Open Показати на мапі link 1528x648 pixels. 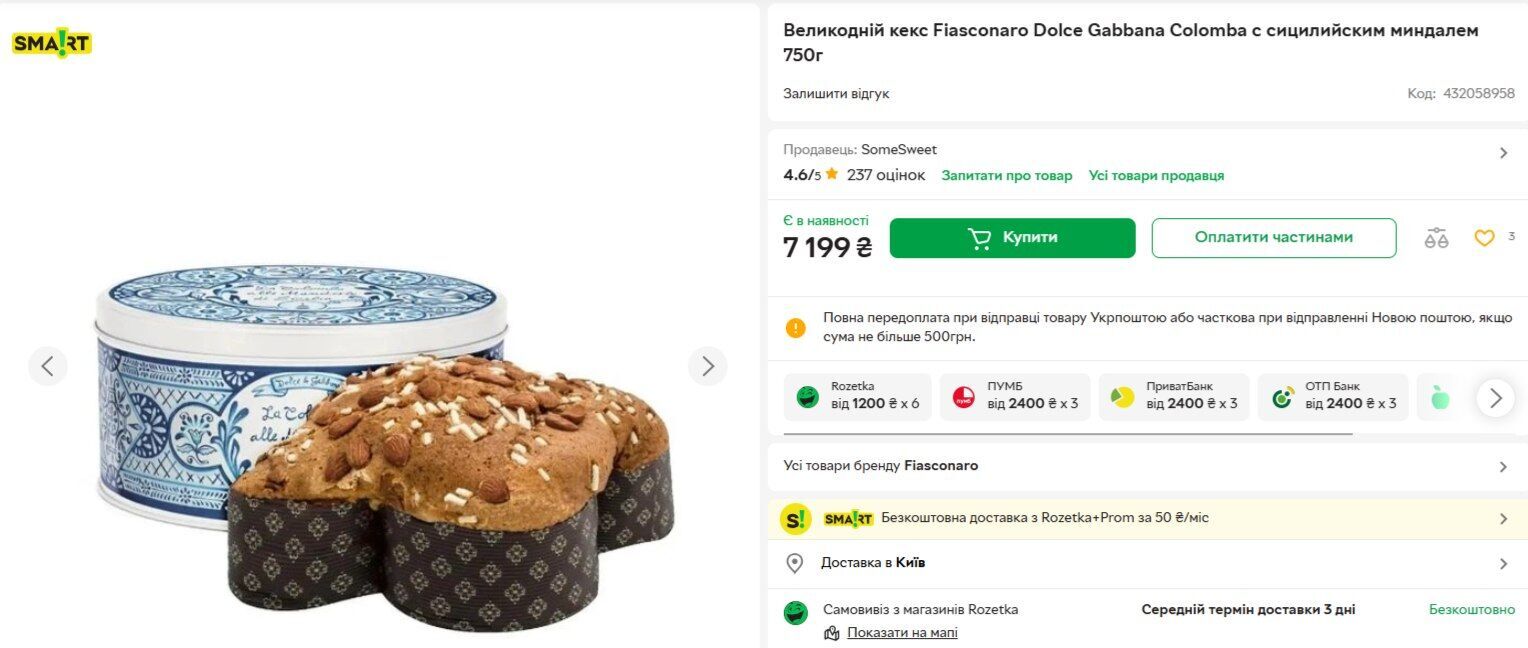click(x=902, y=633)
